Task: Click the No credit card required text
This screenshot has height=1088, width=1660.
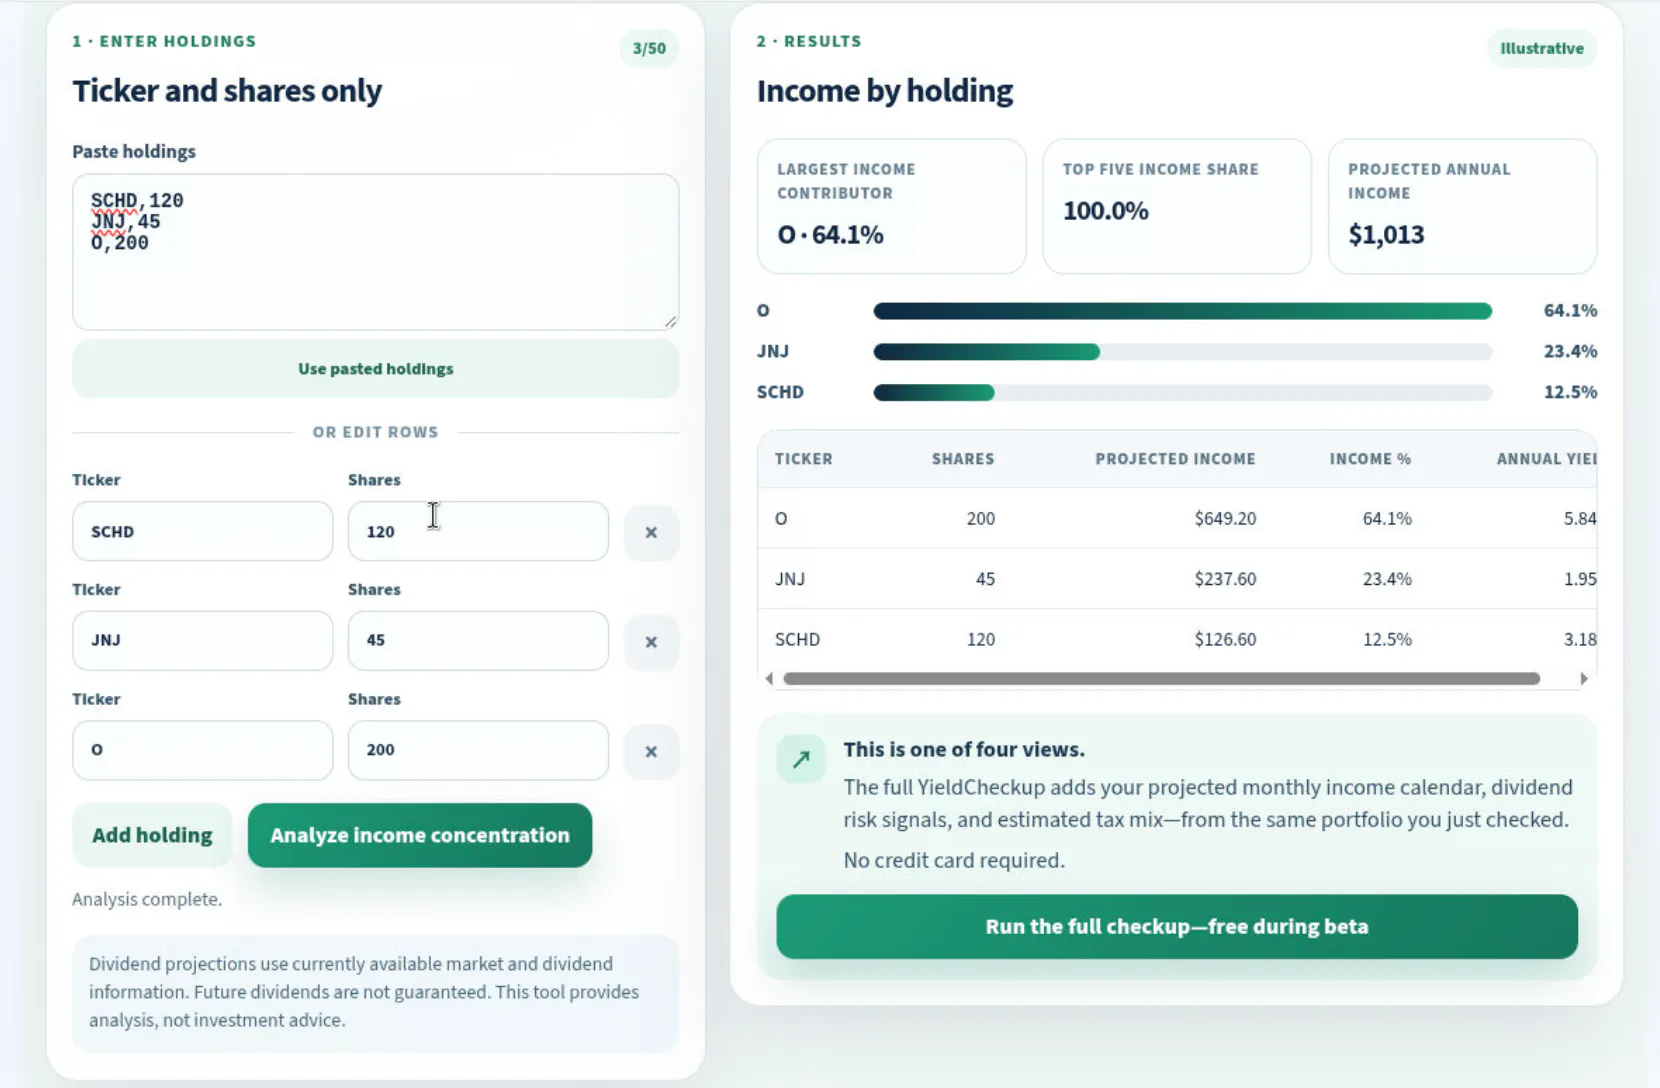Action: pyautogui.click(x=954, y=860)
